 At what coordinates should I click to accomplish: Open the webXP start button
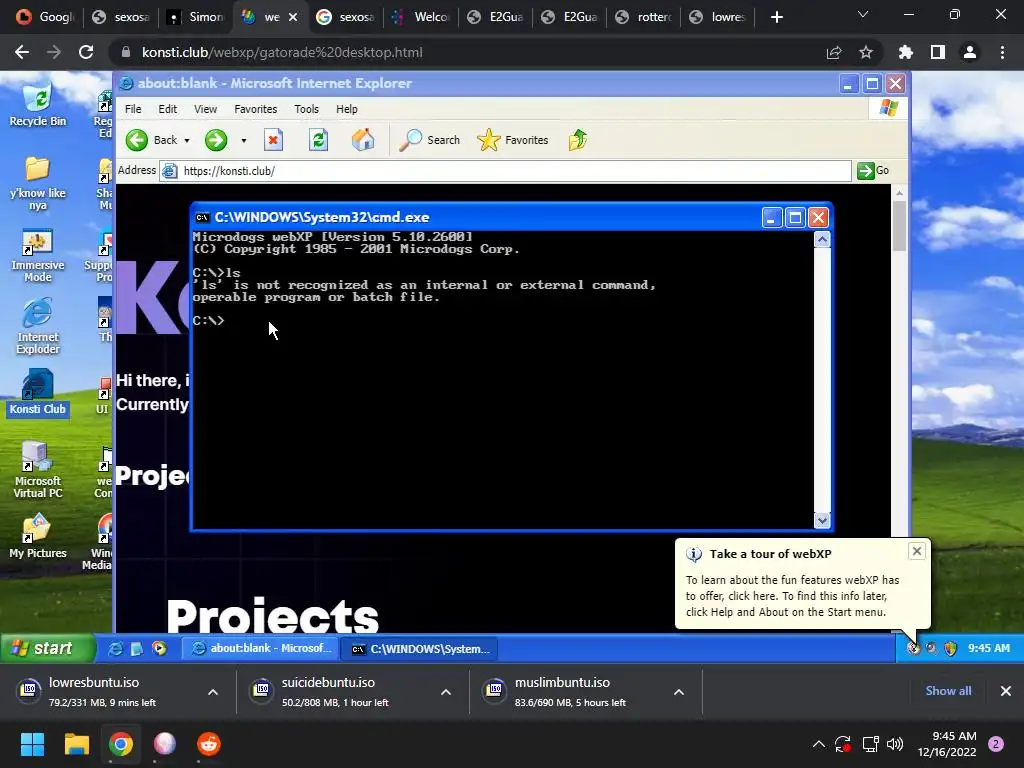pos(46,648)
